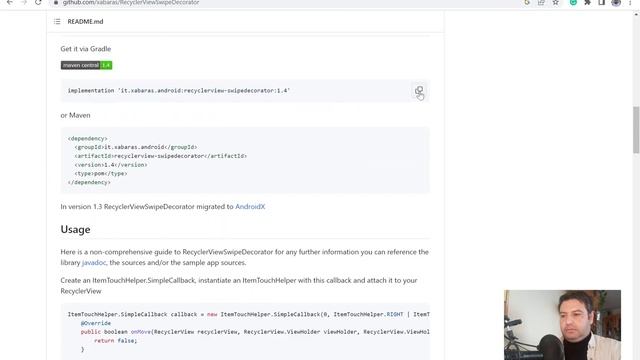
Task: Open the Chrome profile avatar
Action: click(x=616, y=2)
